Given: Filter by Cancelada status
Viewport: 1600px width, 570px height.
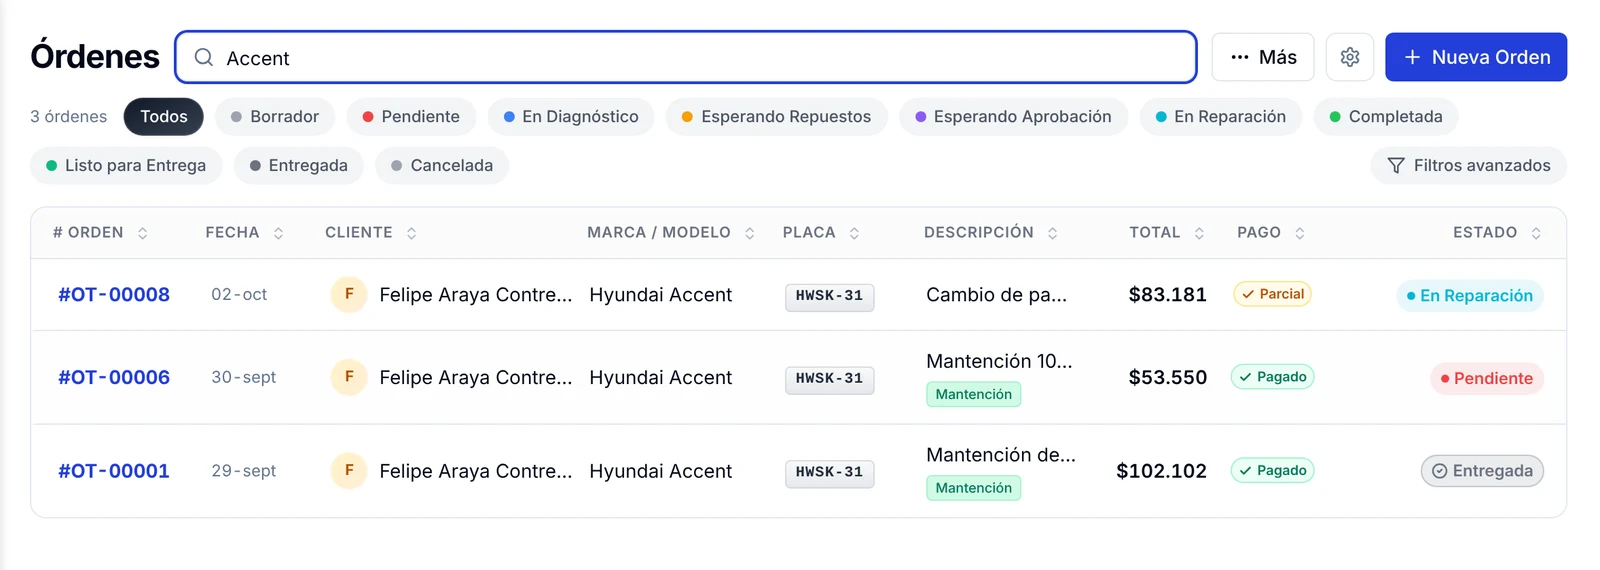Looking at the screenshot, I should click(442, 165).
